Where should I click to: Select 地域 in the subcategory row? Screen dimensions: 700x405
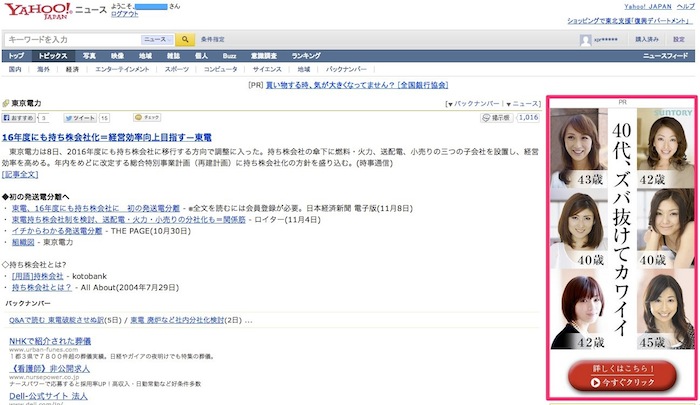[304, 69]
